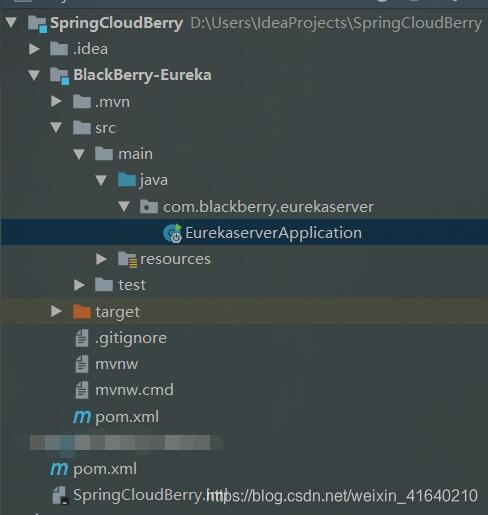Viewport: 488px width, 515px height.
Task: Collapse the BlackBerry-Eureka module arrow
Action: coord(34,75)
